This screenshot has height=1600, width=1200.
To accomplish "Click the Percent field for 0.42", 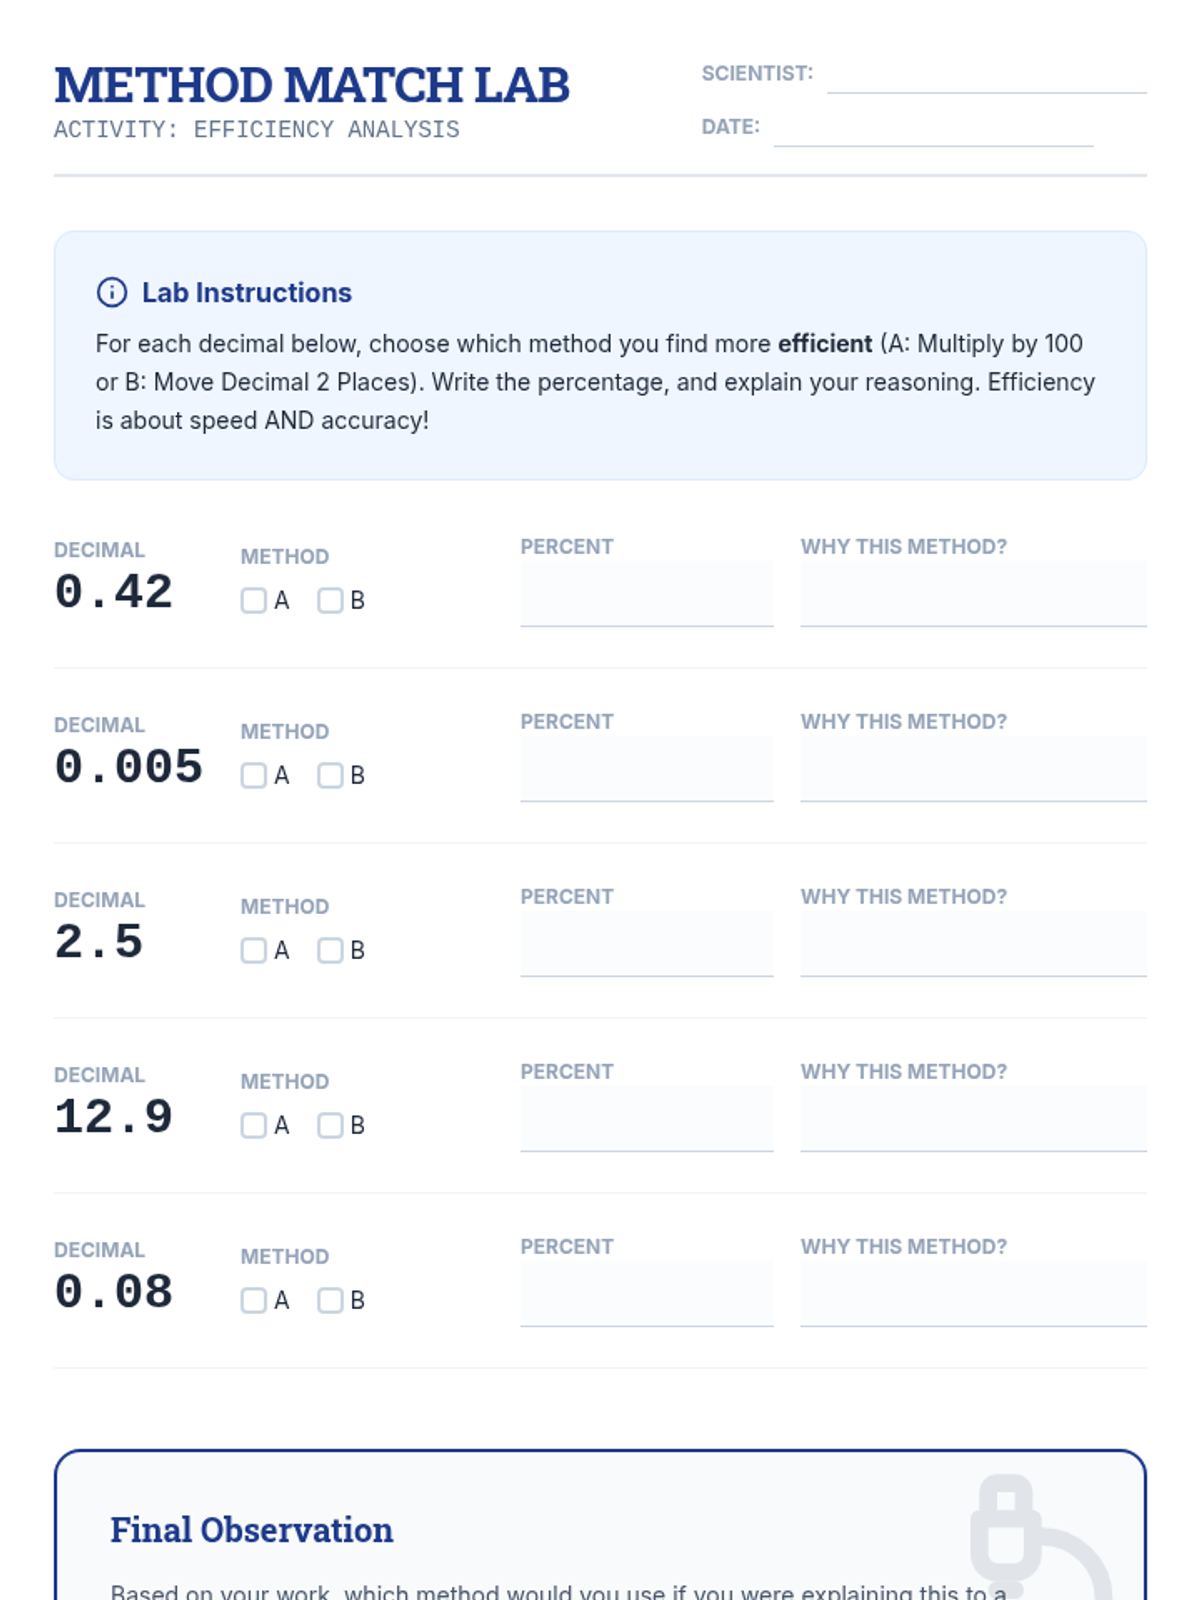I will point(647,594).
